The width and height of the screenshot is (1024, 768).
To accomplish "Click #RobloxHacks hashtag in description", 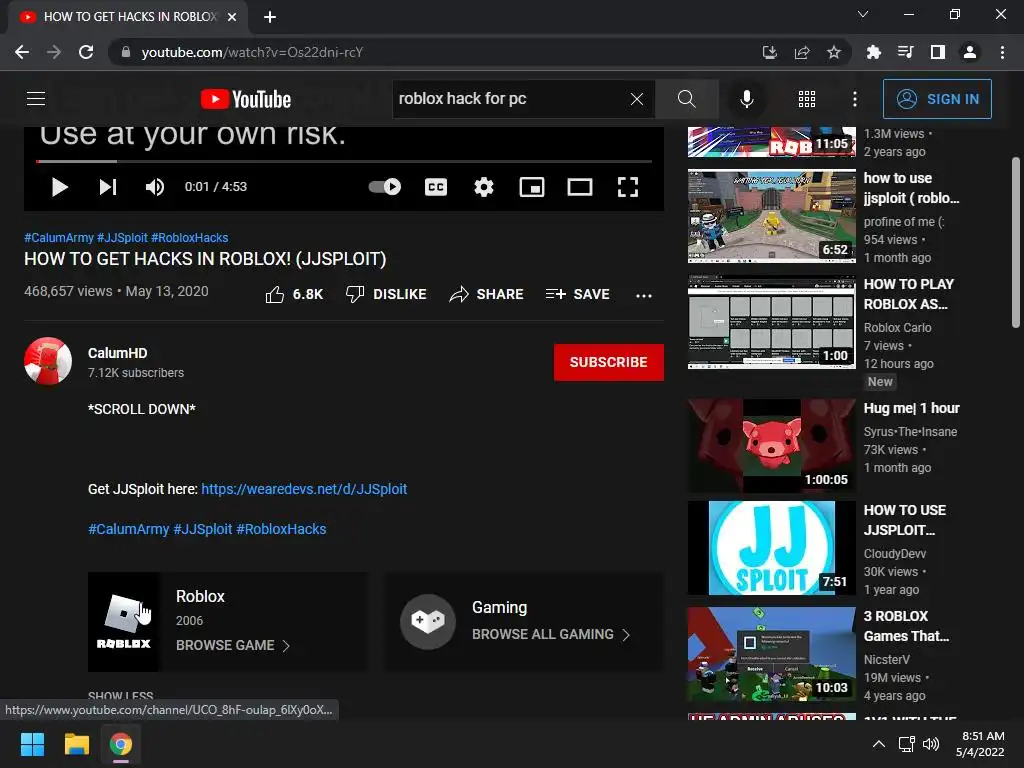I will click(x=281, y=529).
